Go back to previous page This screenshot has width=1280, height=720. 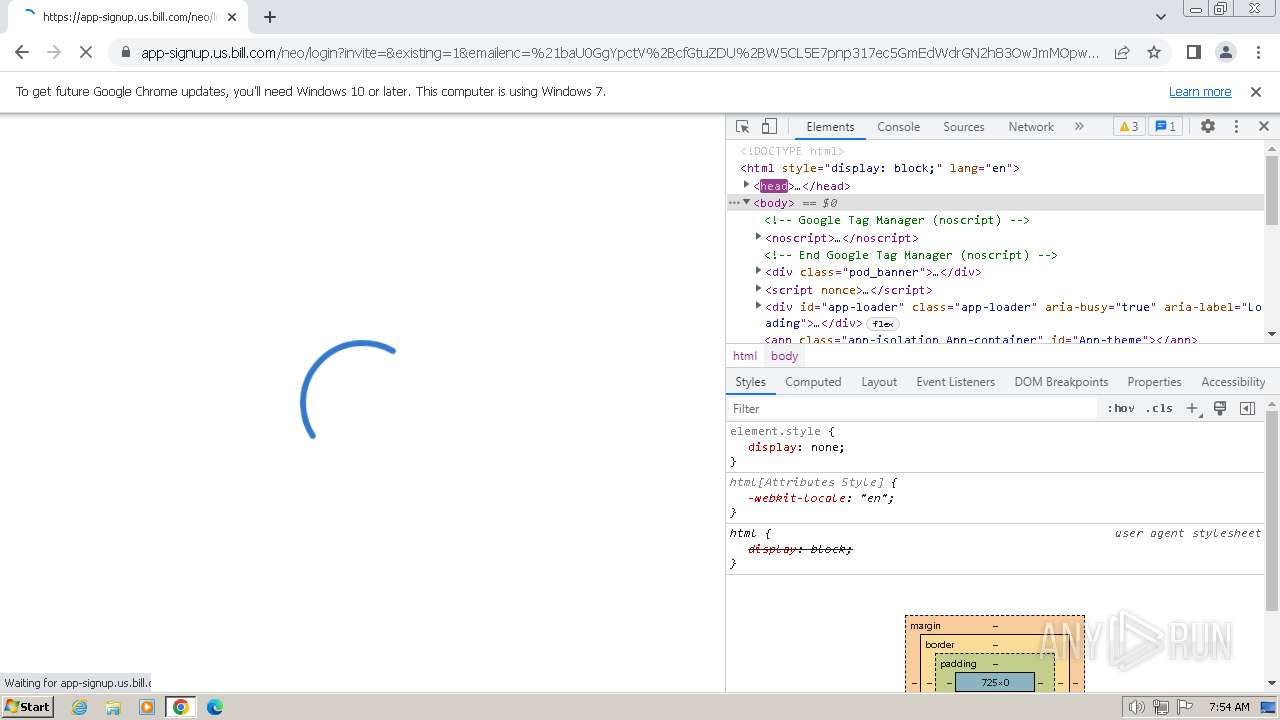[x=22, y=52]
